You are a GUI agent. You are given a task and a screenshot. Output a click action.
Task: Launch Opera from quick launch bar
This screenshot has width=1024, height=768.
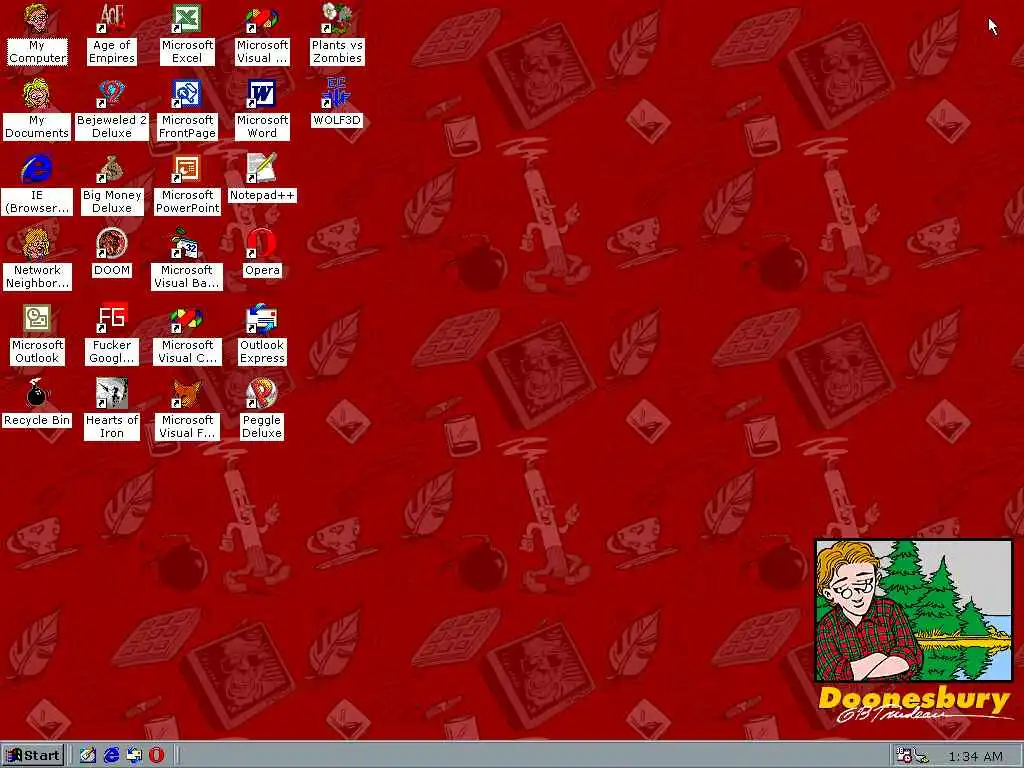tap(157, 756)
